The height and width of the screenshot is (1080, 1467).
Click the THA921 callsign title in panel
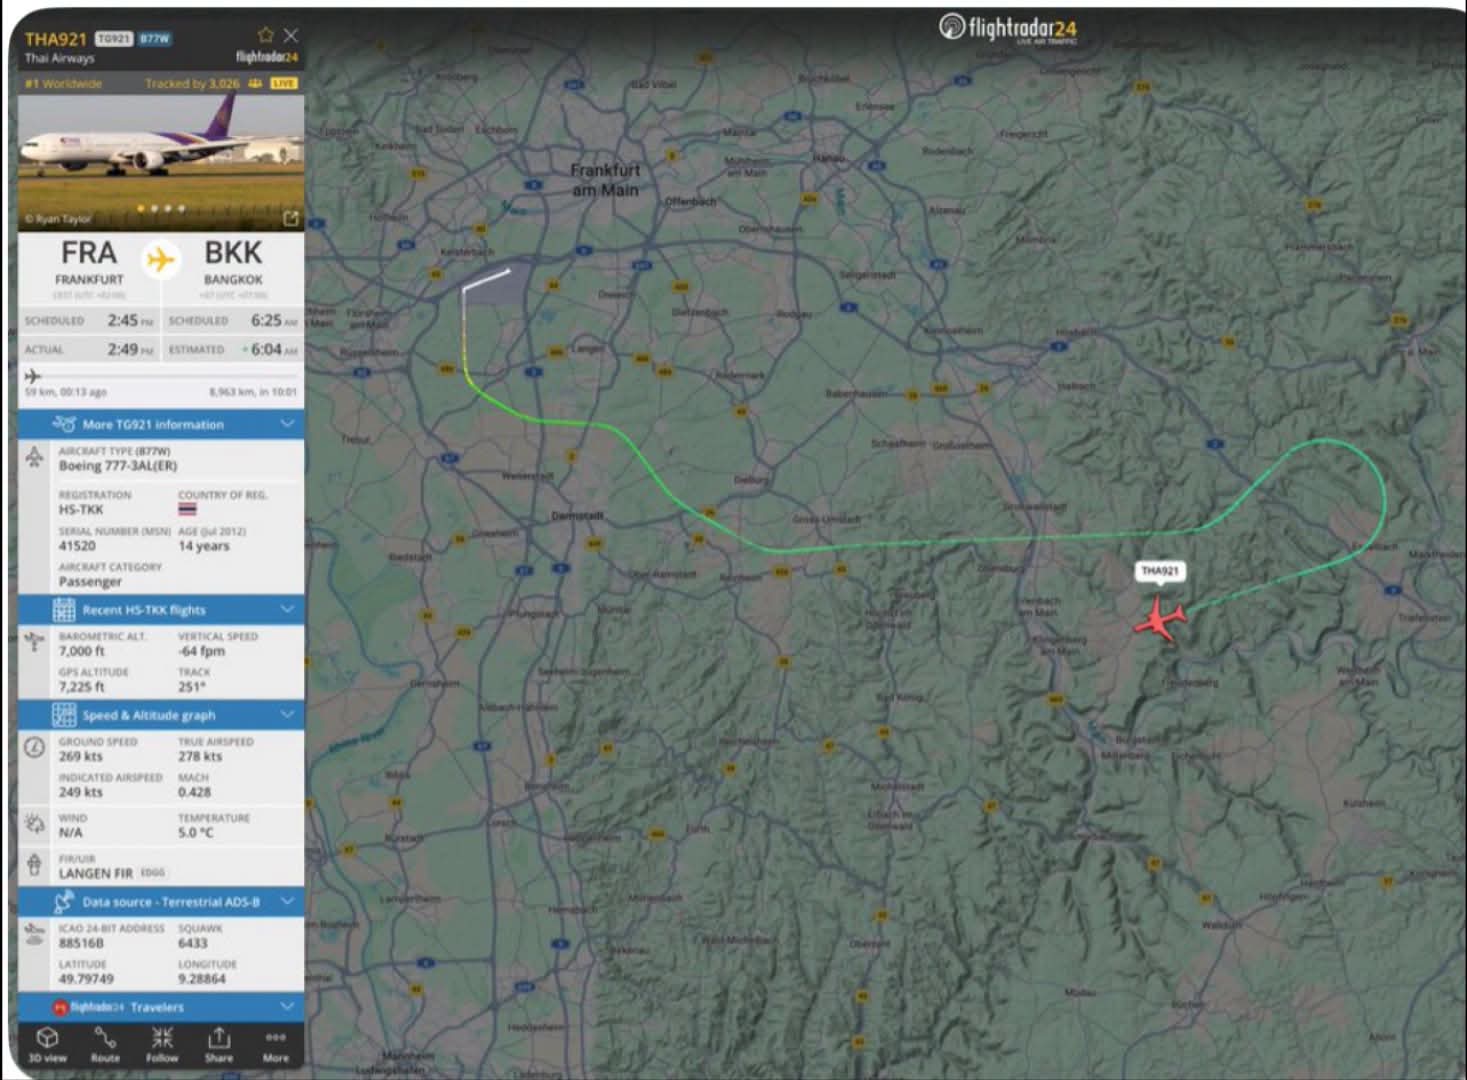point(56,39)
